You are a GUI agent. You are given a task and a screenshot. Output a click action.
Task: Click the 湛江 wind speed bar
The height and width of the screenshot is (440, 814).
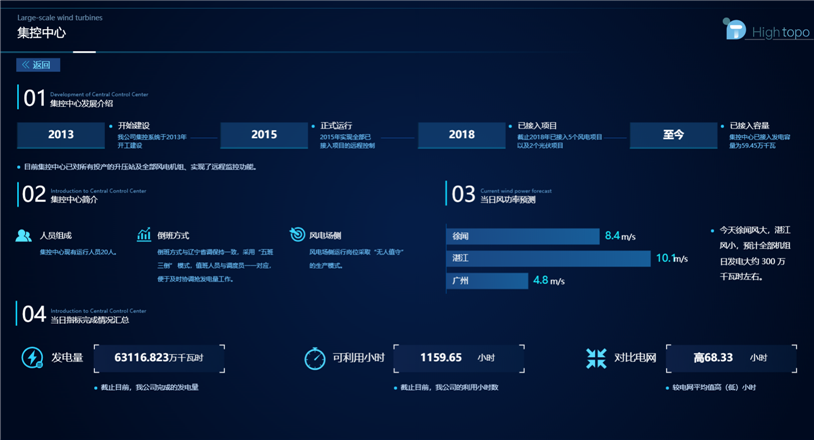point(548,258)
